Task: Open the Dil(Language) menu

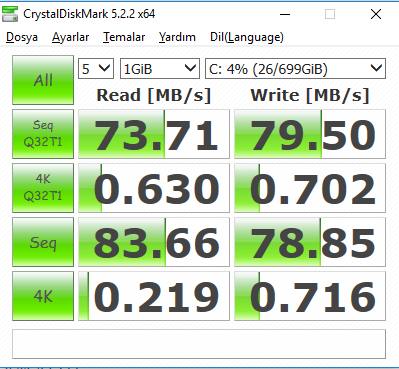Action: tap(247, 37)
